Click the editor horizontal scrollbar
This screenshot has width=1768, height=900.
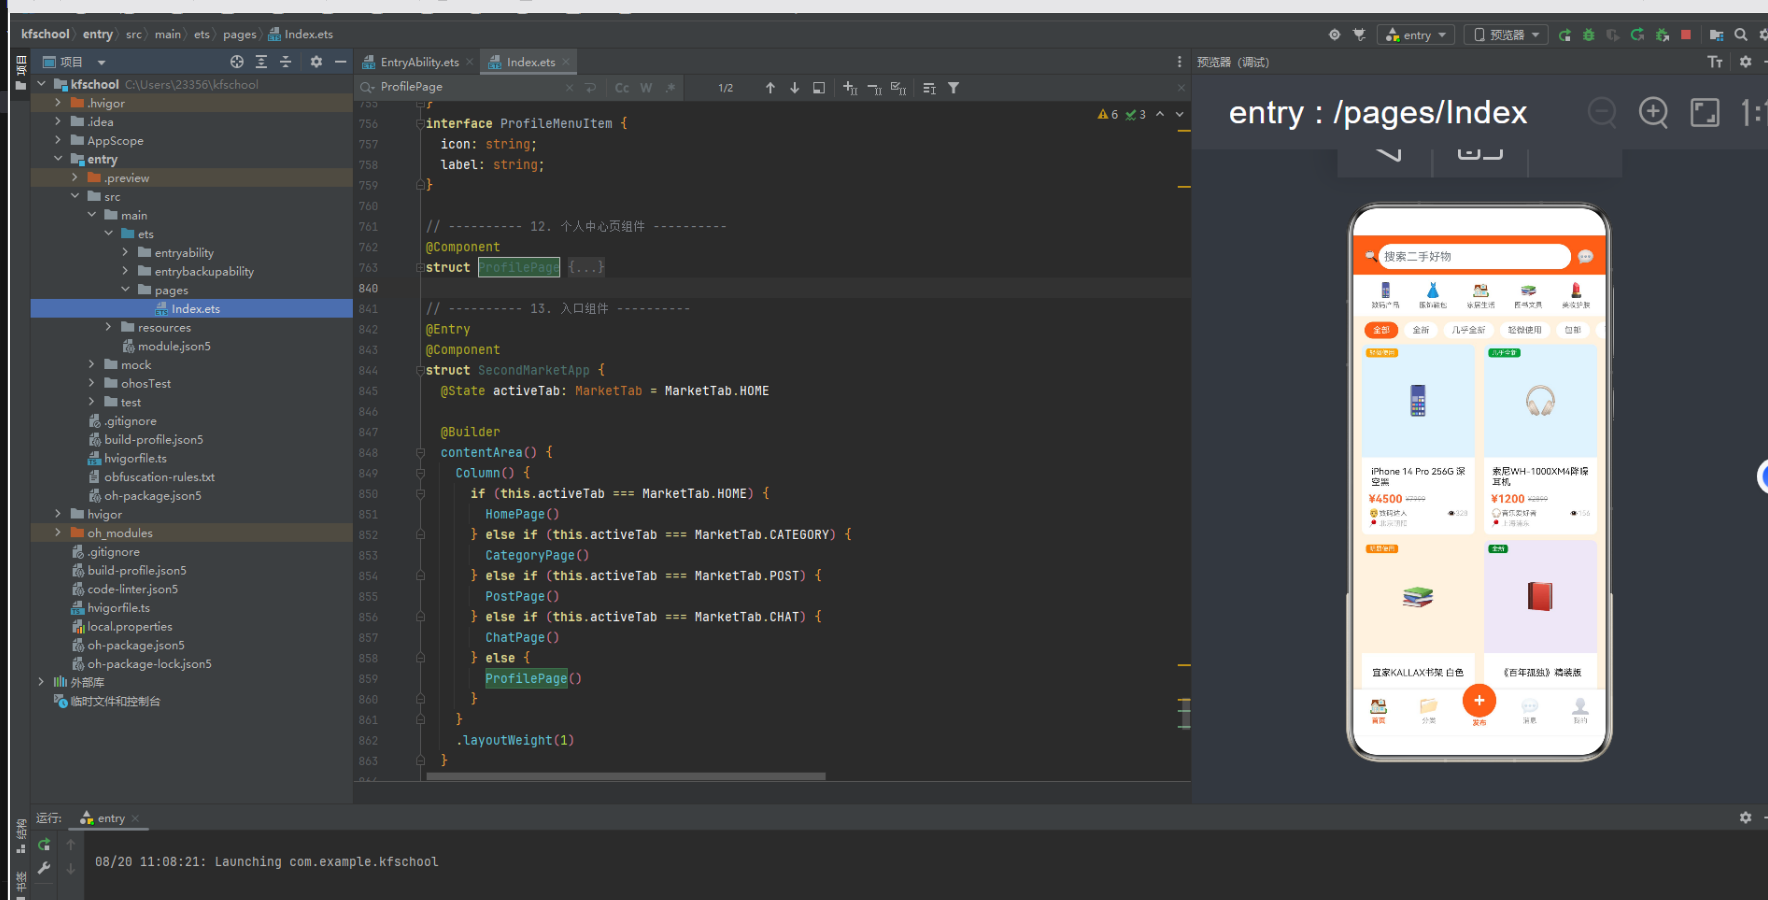tap(626, 776)
